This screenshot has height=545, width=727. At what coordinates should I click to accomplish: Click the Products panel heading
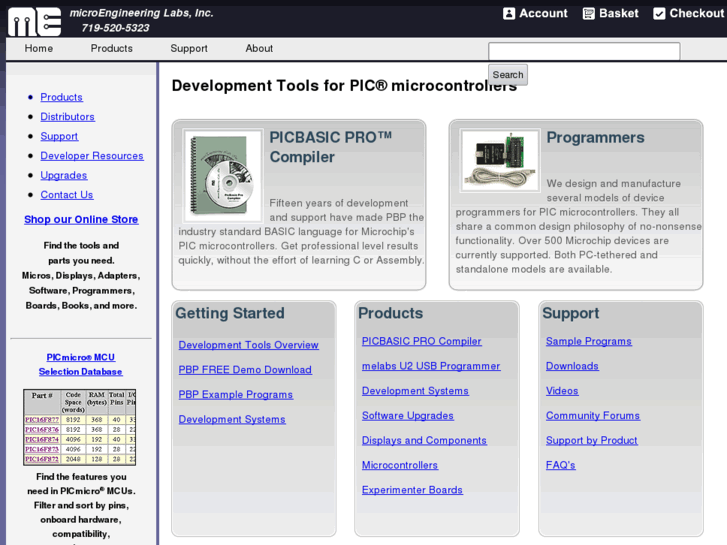tap(390, 313)
